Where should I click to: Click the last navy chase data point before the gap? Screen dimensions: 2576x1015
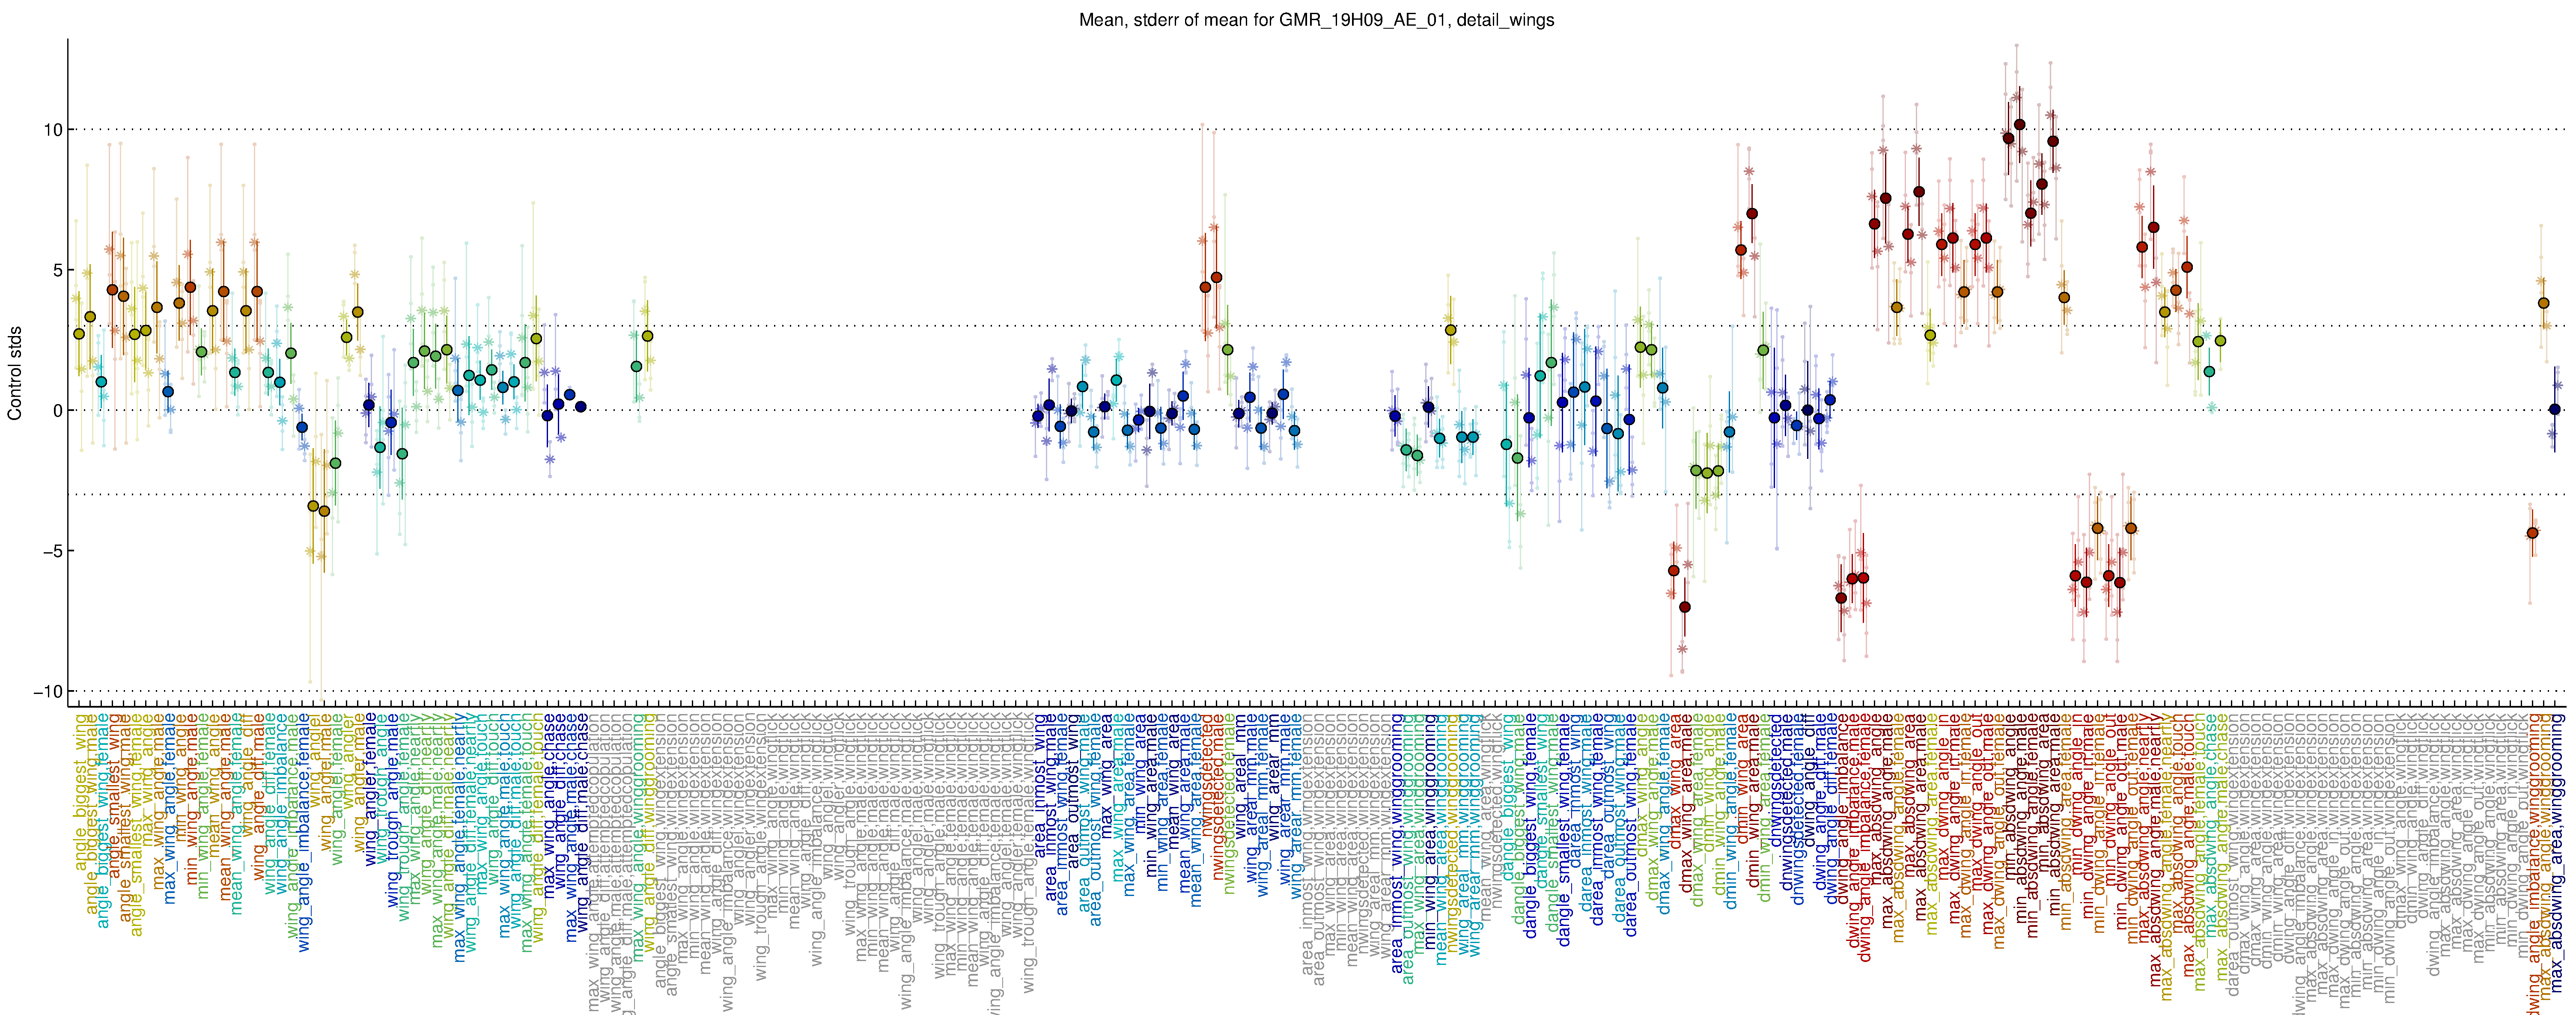(580, 407)
